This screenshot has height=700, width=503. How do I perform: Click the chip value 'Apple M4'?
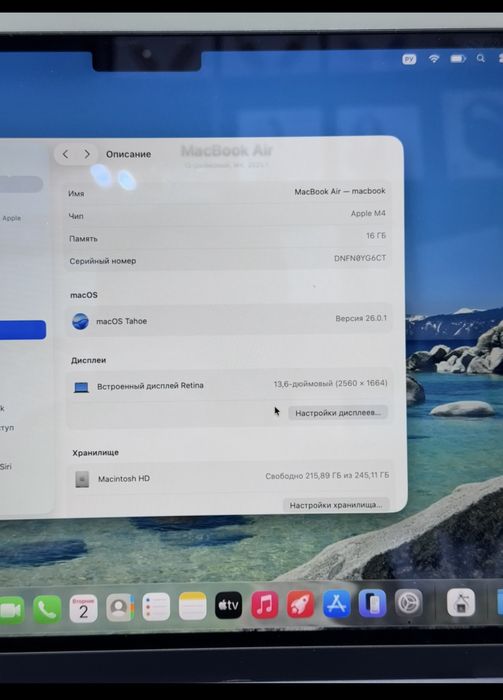(368, 213)
